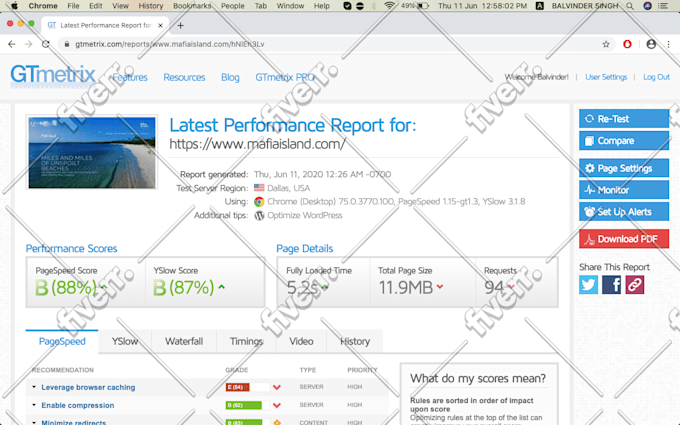Click the Re-Test button
The width and height of the screenshot is (680, 425).
(624, 118)
